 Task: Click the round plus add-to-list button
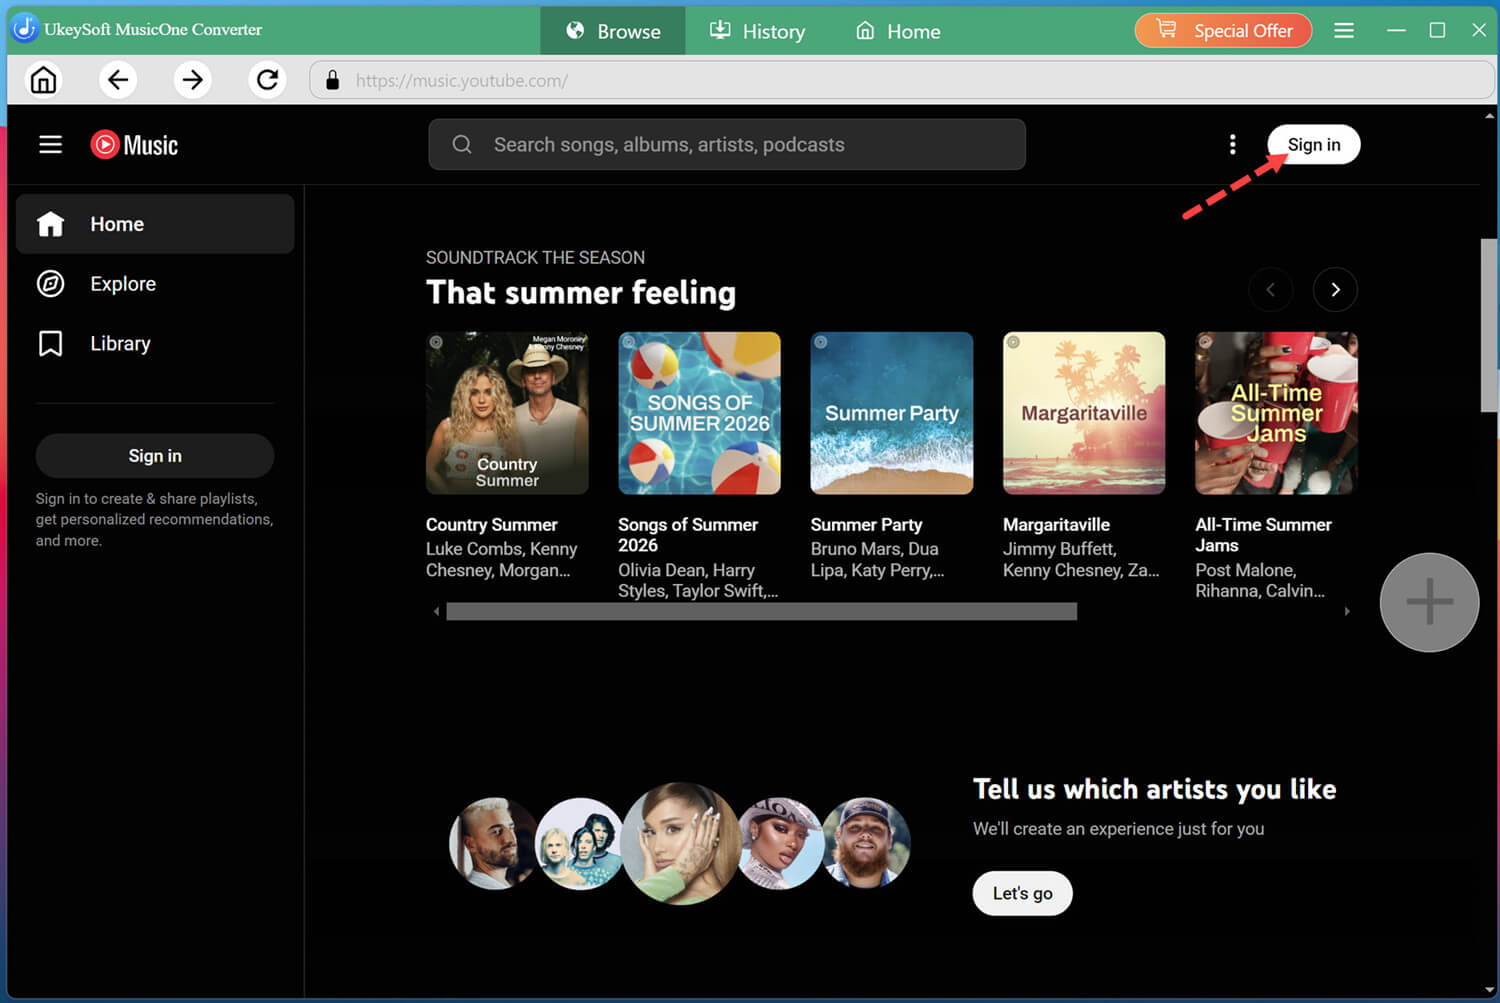coord(1429,602)
